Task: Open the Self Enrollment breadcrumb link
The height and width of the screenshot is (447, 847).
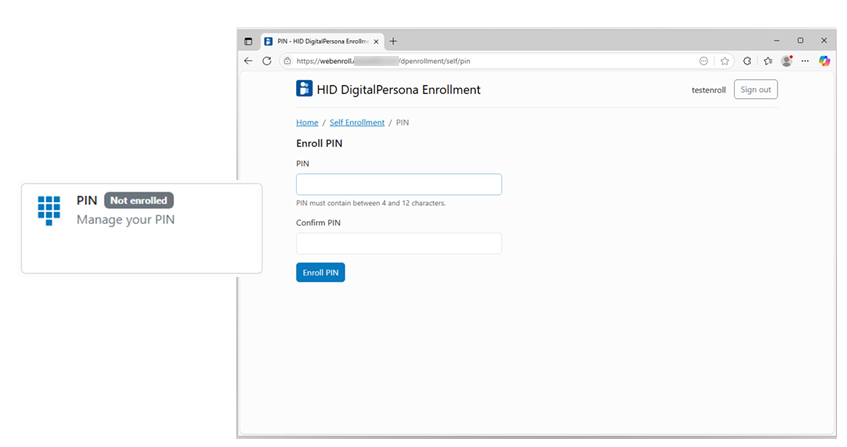Action: tap(357, 122)
